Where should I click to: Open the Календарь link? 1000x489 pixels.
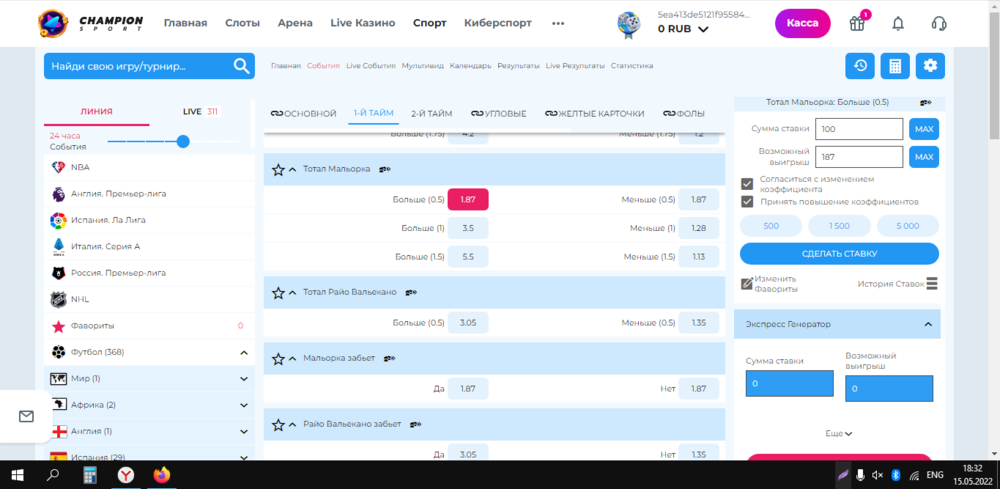(471, 66)
